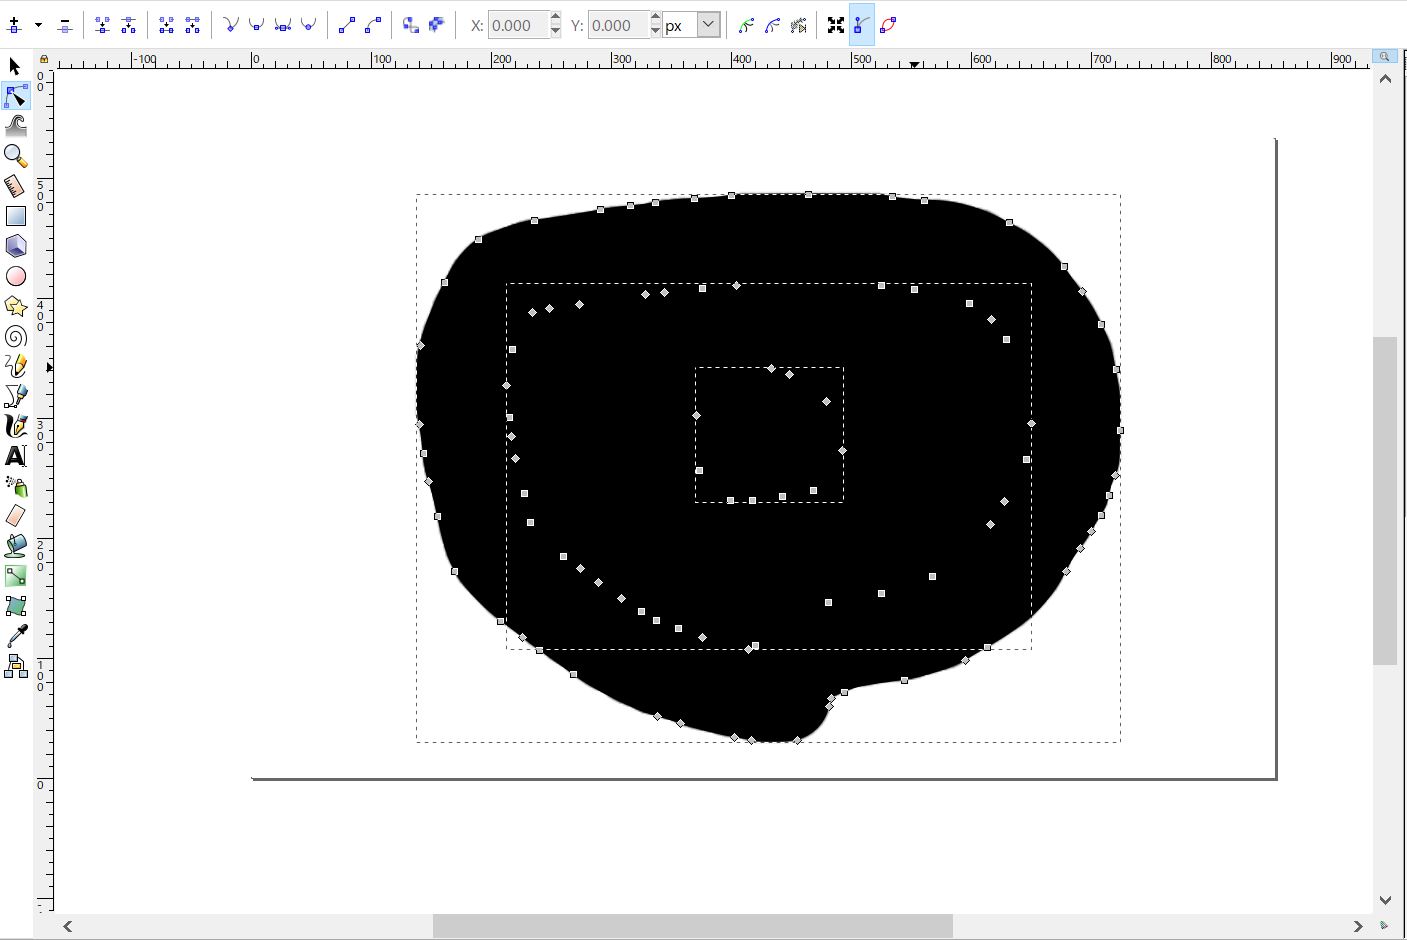Select the 3D Box tool

coord(15,246)
